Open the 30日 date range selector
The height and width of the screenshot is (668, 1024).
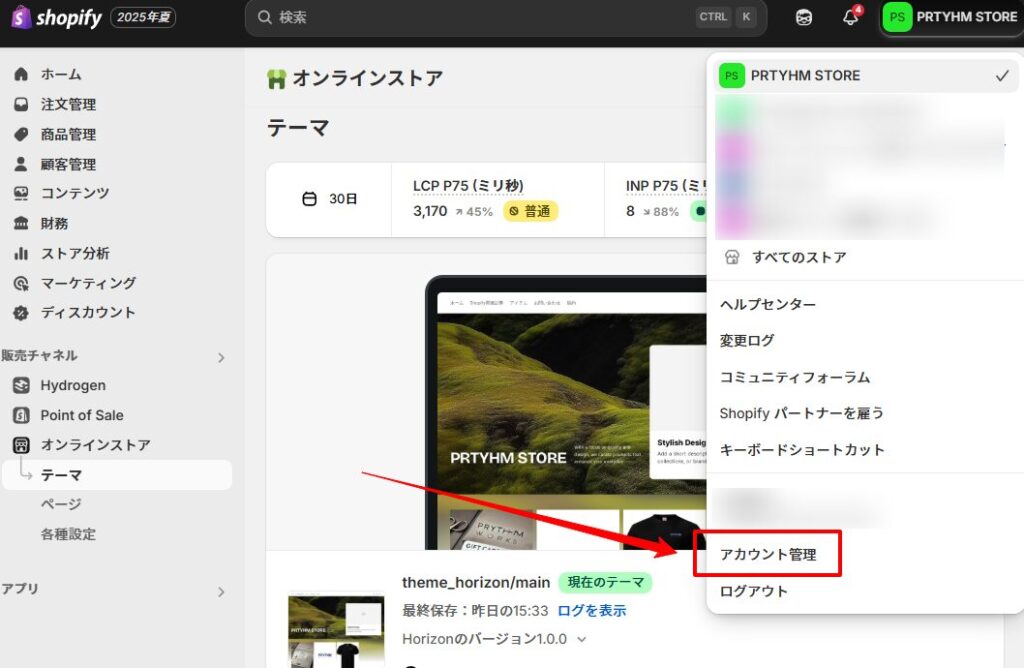(x=329, y=199)
